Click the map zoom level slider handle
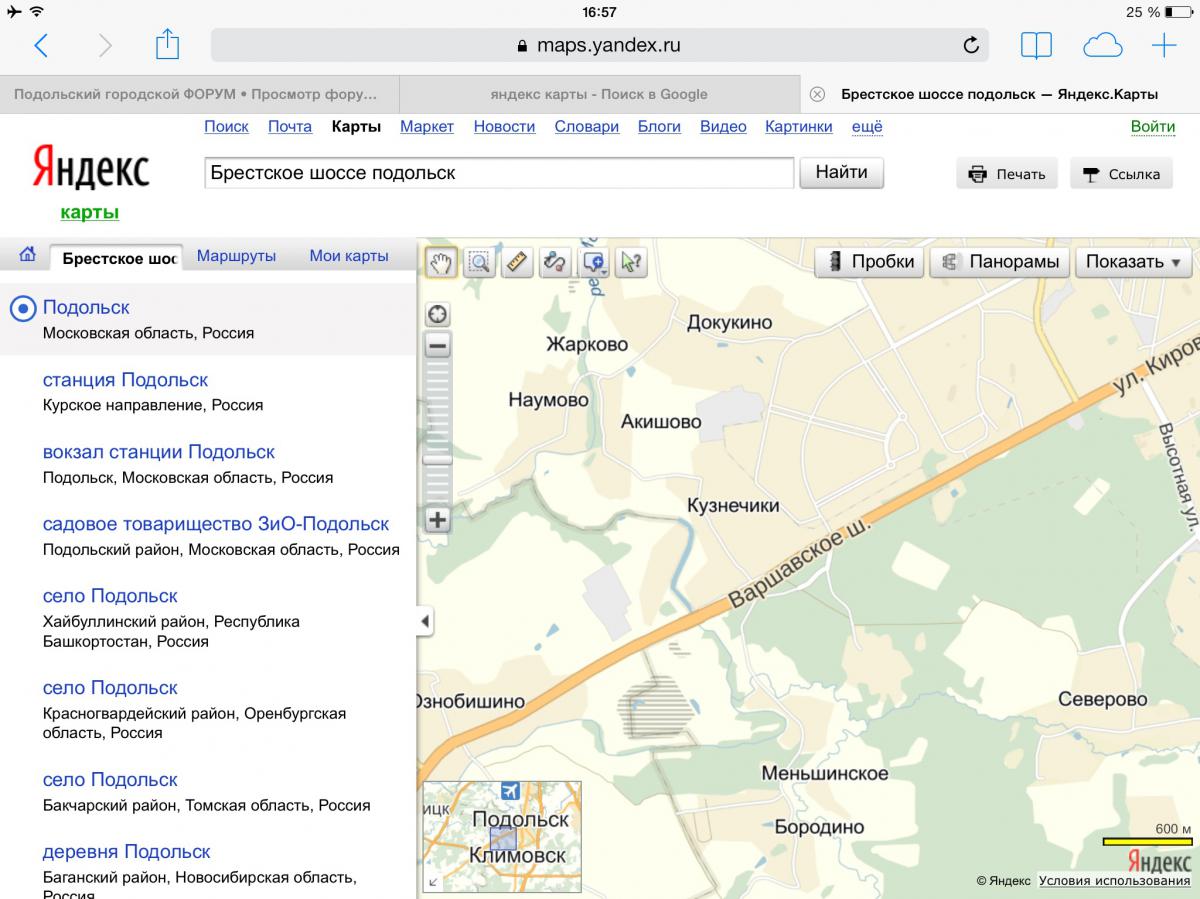Screen dimensions: 1200x899 (438, 459)
